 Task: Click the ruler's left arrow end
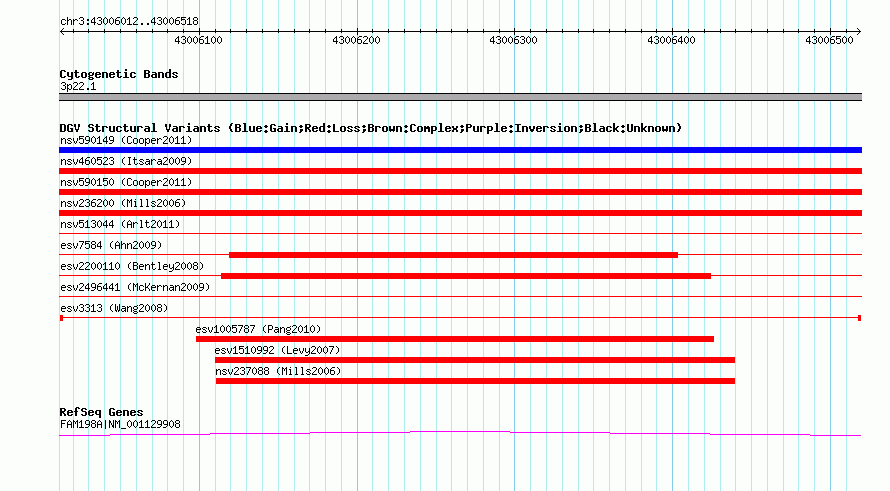(x=62, y=32)
